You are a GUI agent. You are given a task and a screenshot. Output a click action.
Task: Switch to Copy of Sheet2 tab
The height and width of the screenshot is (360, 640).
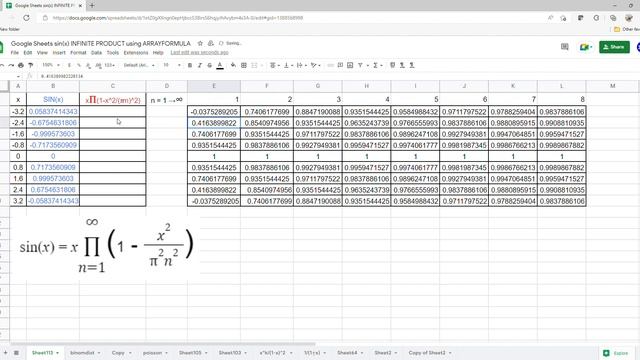click(x=430, y=353)
